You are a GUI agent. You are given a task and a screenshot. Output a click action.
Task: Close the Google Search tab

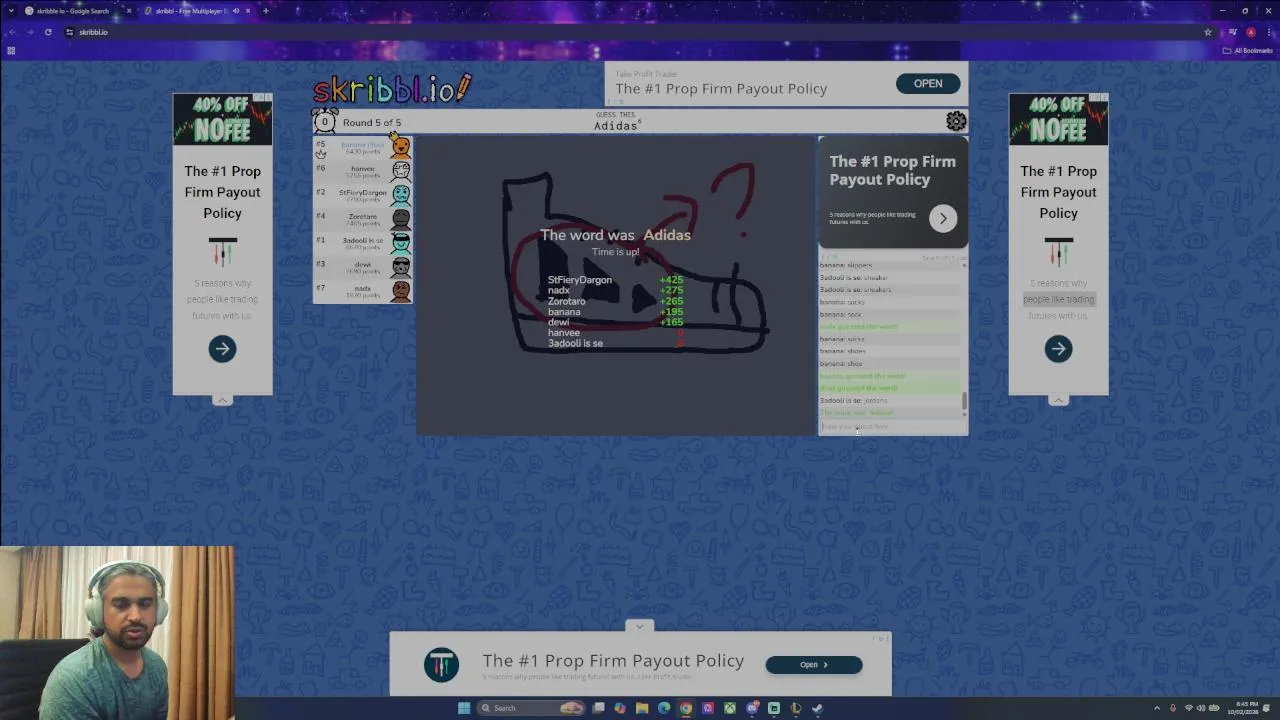(x=128, y=11)
